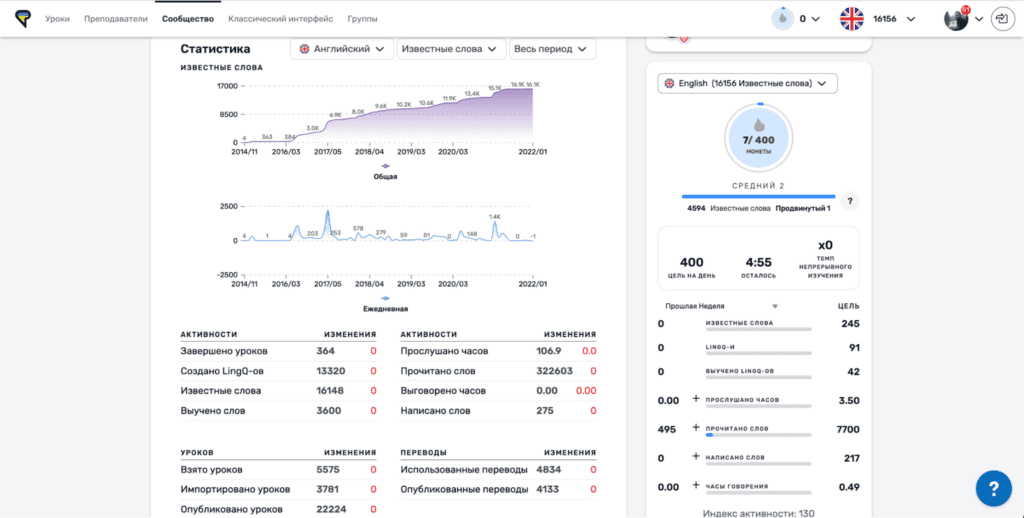Open the user avatar with notification badge
This screenshot has height=518, width=1024.
click(x=957, y=18)
